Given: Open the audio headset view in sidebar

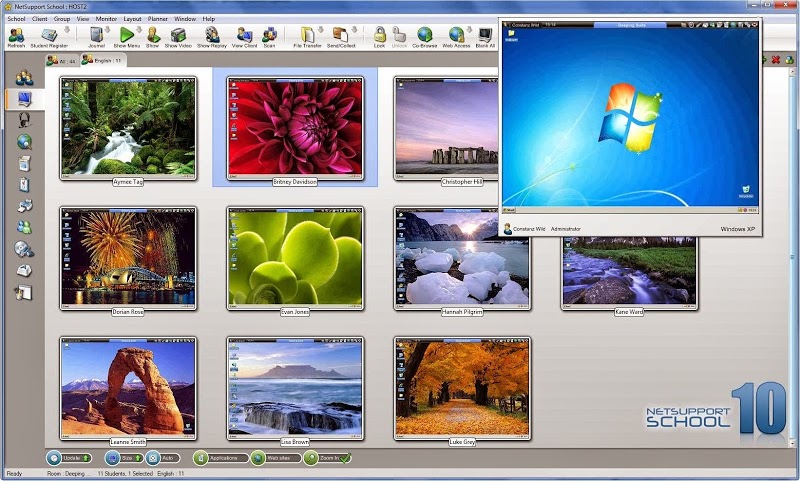Looking at the screenshot, I should tap(24, 120).
